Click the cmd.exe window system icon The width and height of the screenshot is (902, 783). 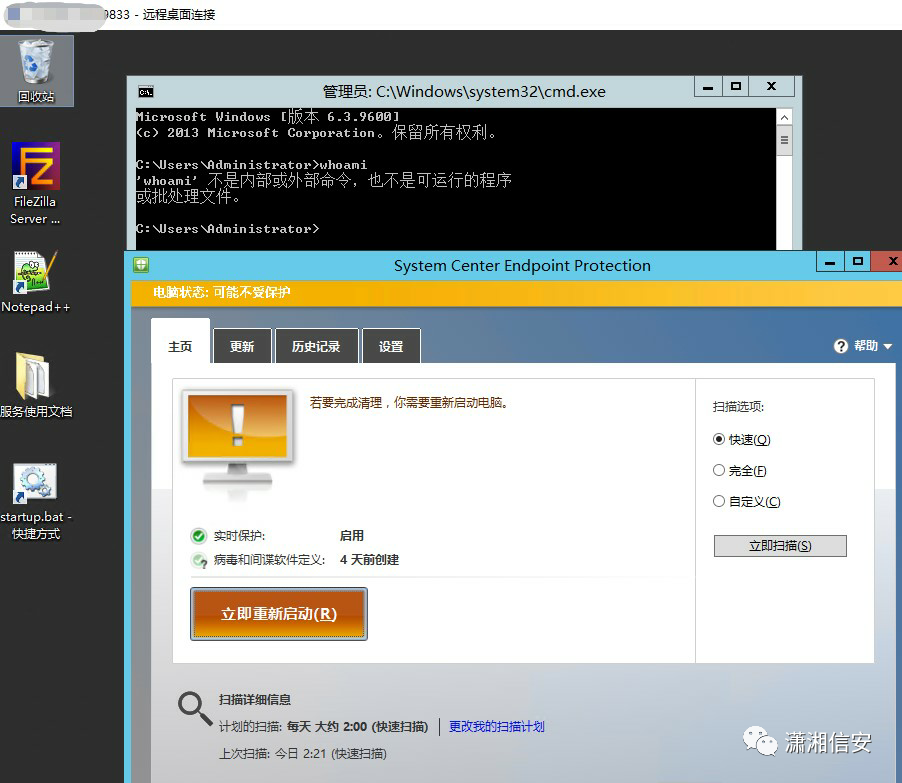[146, 91]
